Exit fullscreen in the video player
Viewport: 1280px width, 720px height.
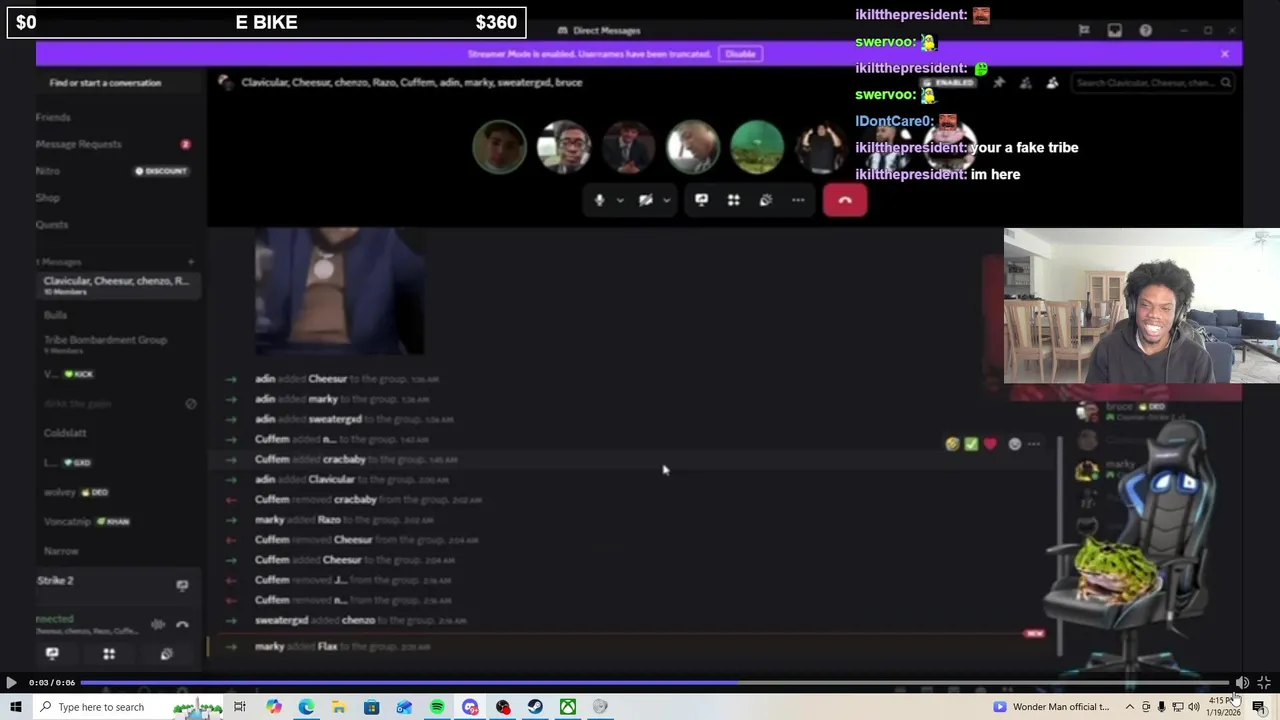point(1264,683)
